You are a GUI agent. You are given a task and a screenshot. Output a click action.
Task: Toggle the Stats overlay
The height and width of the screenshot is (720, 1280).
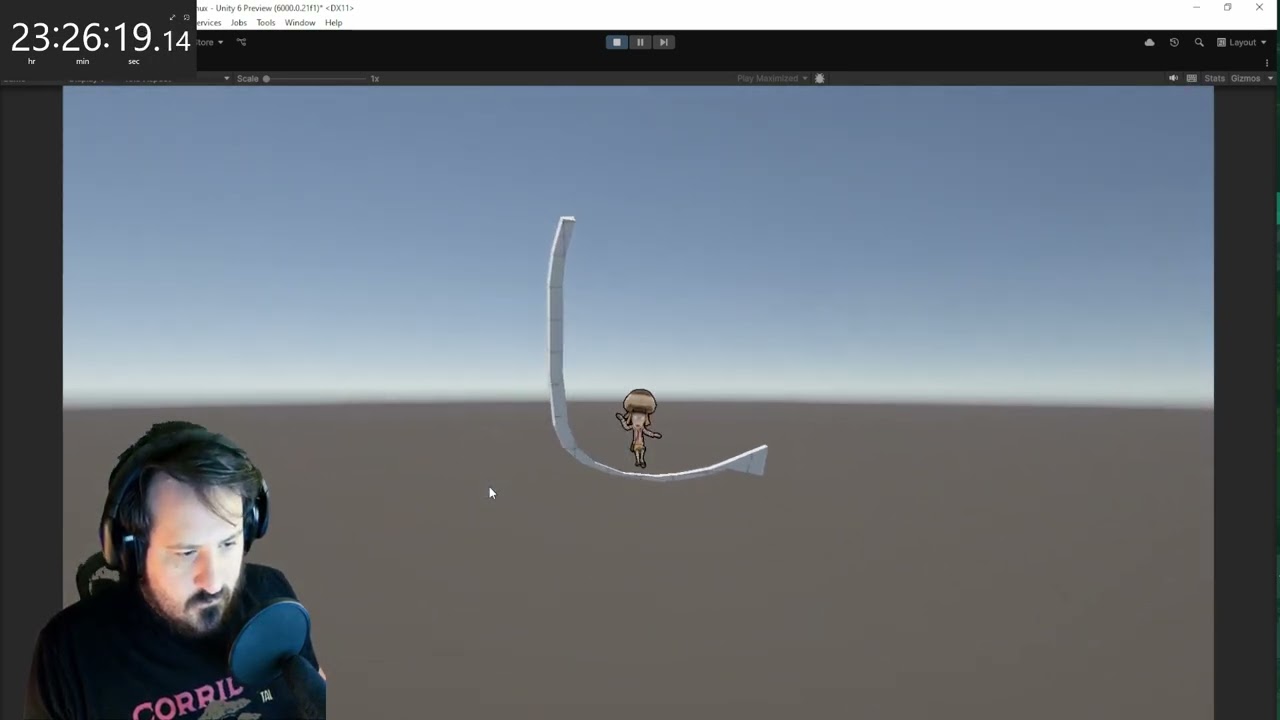click(1214, 78)
